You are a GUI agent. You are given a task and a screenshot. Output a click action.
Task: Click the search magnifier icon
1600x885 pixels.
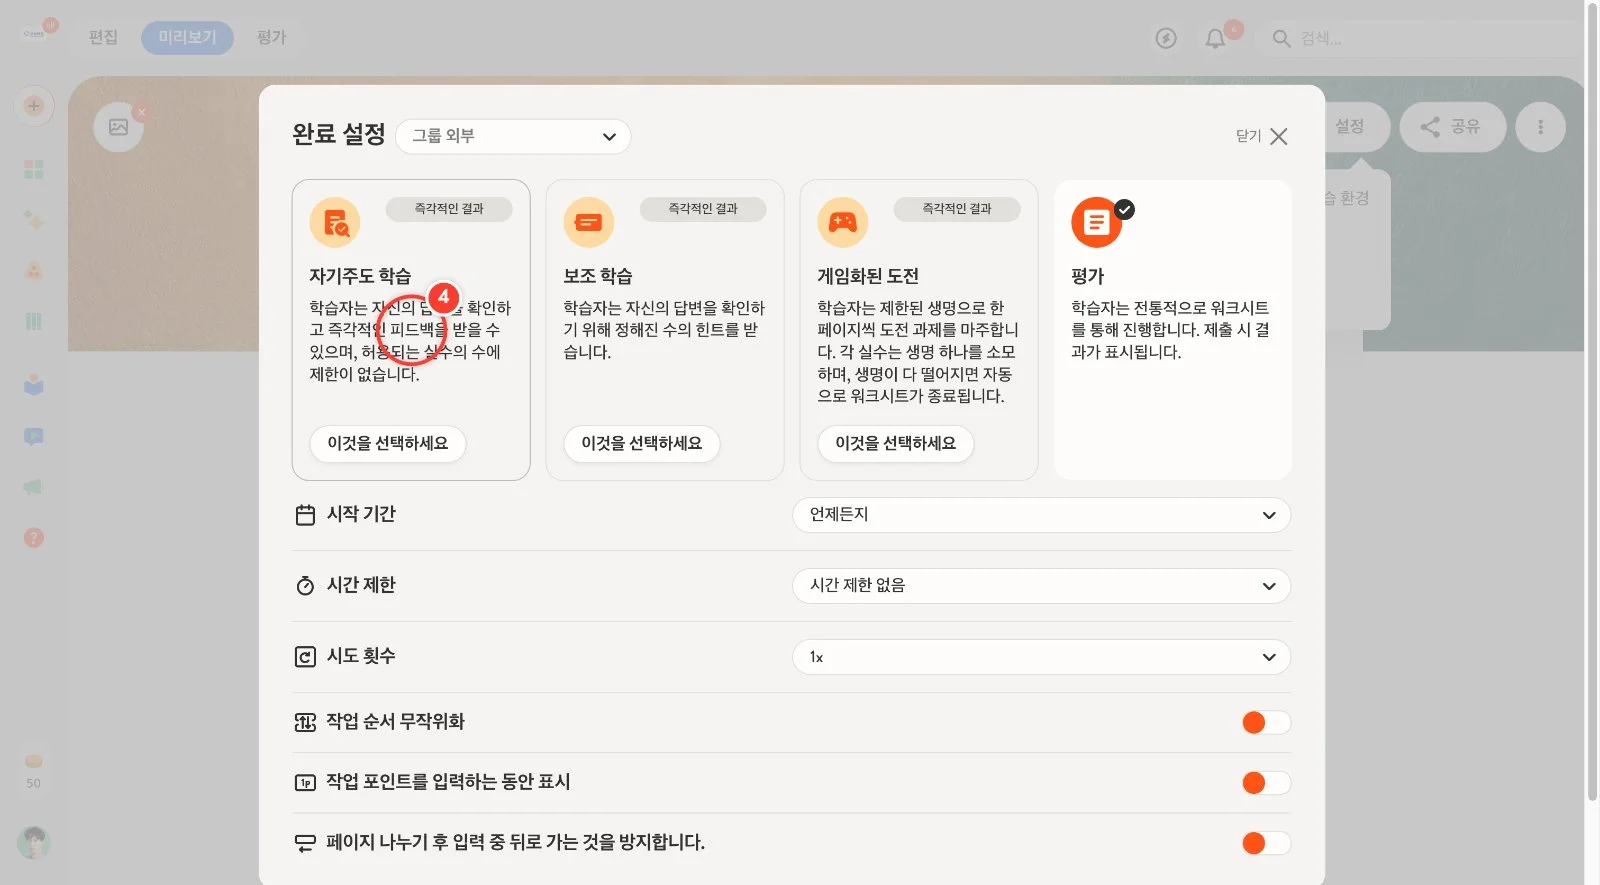(1281, 39)
